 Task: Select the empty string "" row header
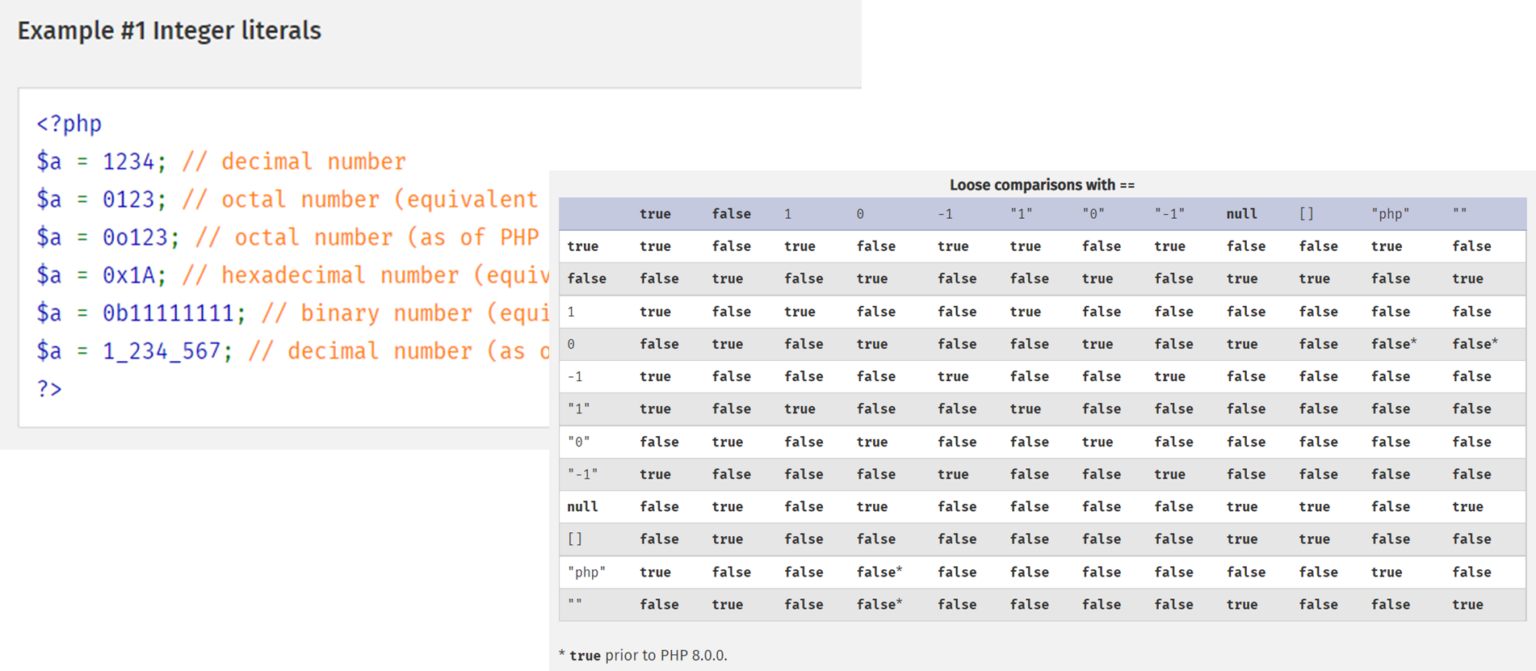[575, 605]
